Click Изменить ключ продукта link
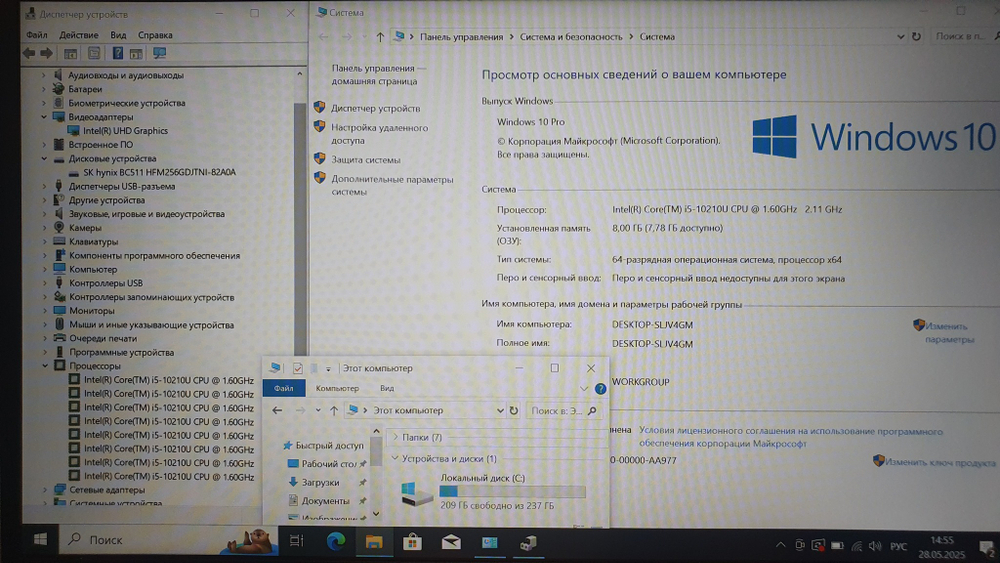This screenshot has width=1000, height=563. coord(940,462)
